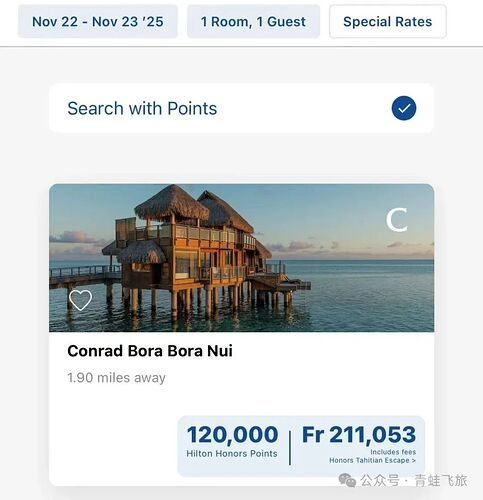Screen dimensions: 483x500
Task: Click the divider between points and cash price
Action: (x=290, y=448)
